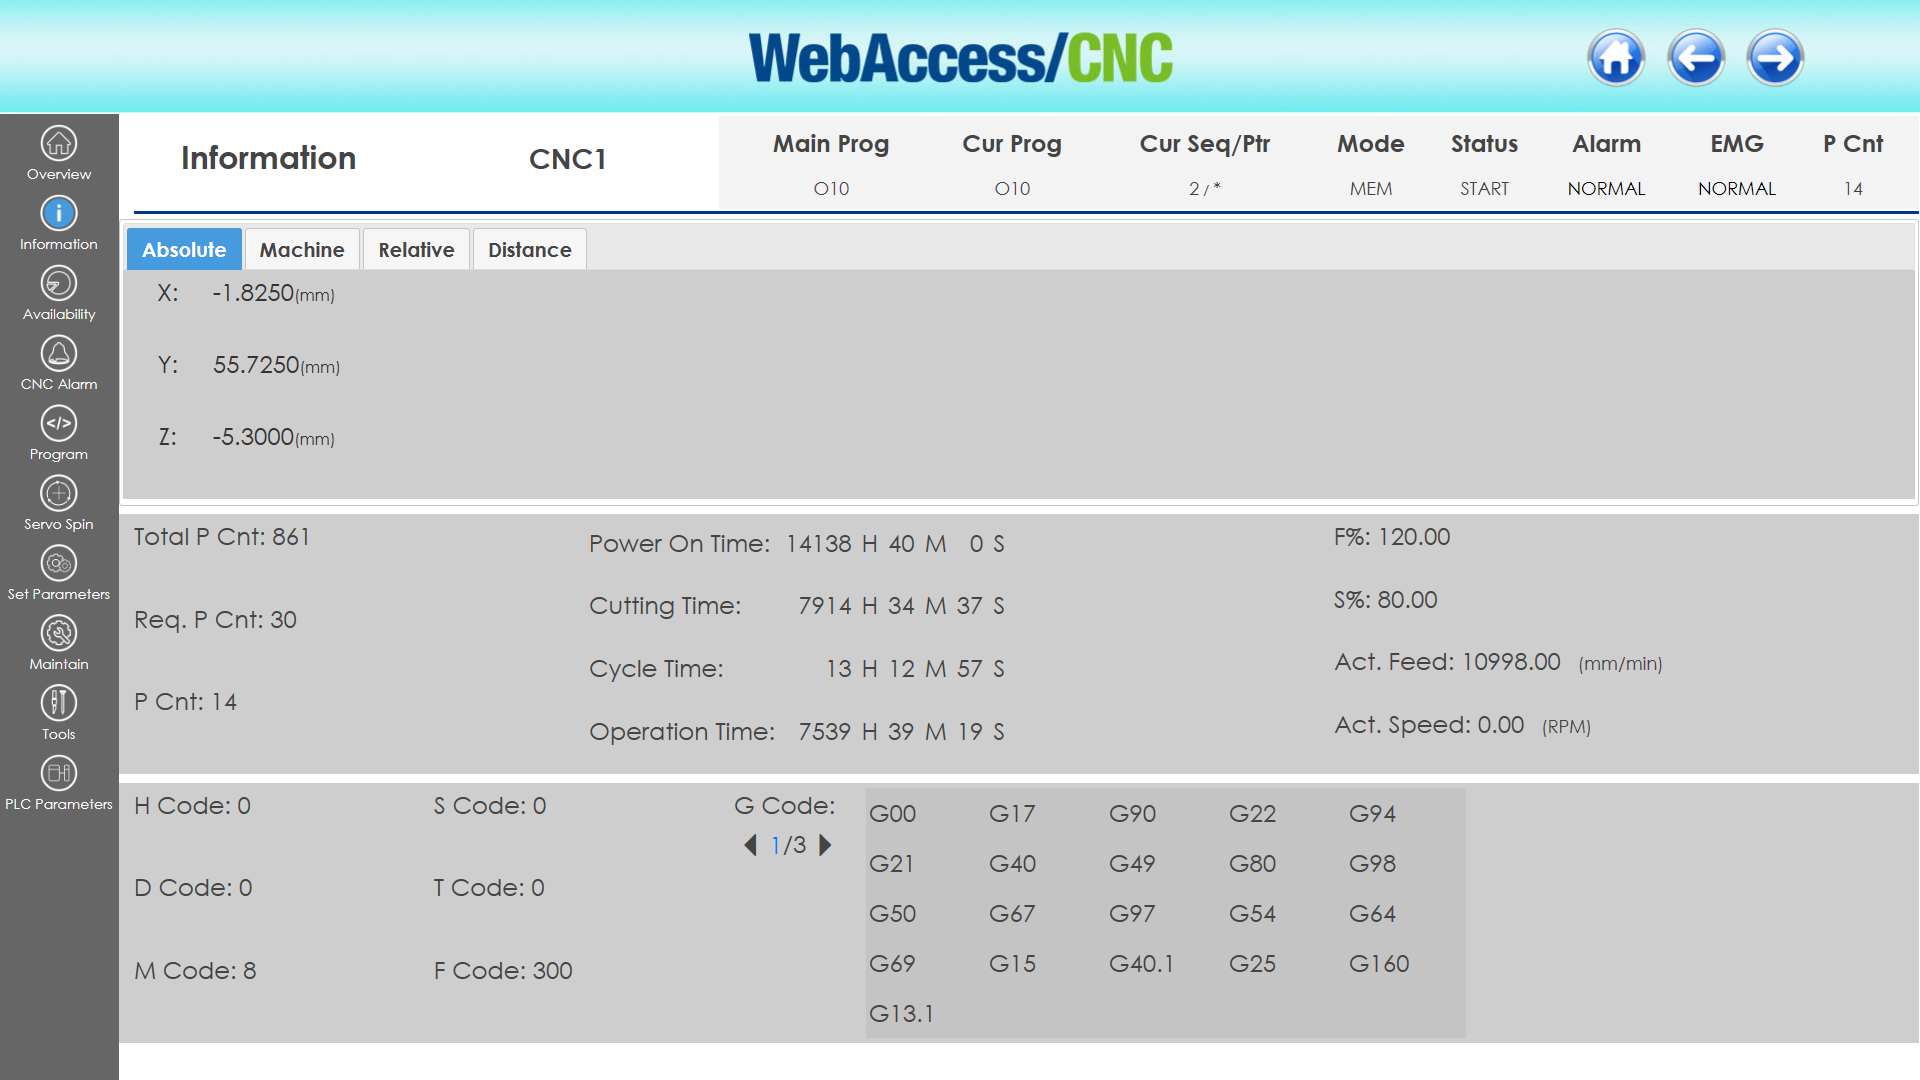Click the WebAccess/CNC logo
The image size is (1920, 1080).
960,58
